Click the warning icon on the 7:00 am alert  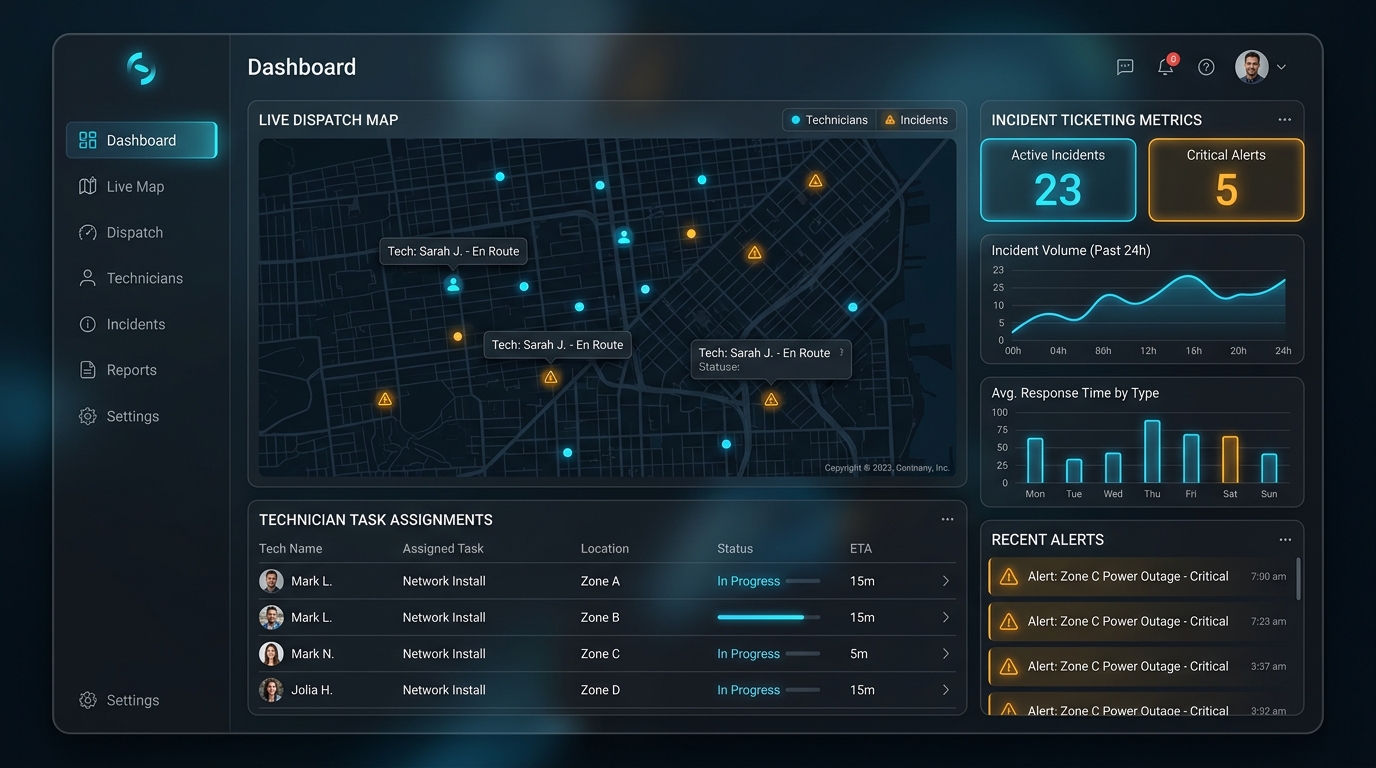pyautogui.click(x=1009, y=576)
